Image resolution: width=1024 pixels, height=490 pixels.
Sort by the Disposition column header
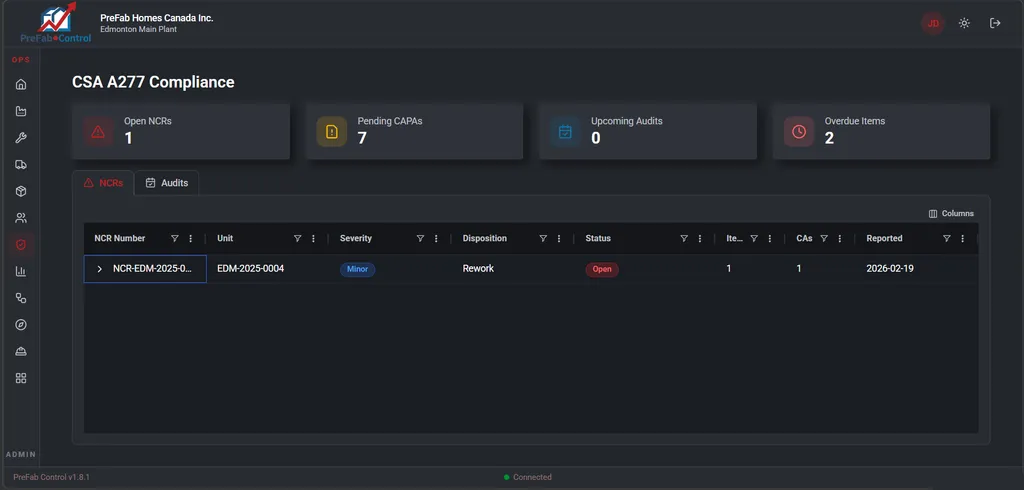coord(485,239)
